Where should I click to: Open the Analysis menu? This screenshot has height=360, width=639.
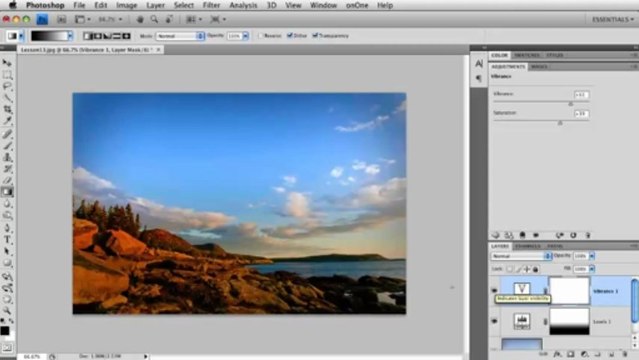243,5
